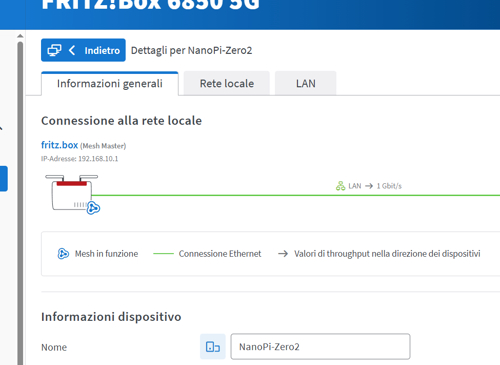The width and height of the screenshot is (500, 365).
Task: Click the scroll up arrow of the sidebar
Action: tap(20, 36)
